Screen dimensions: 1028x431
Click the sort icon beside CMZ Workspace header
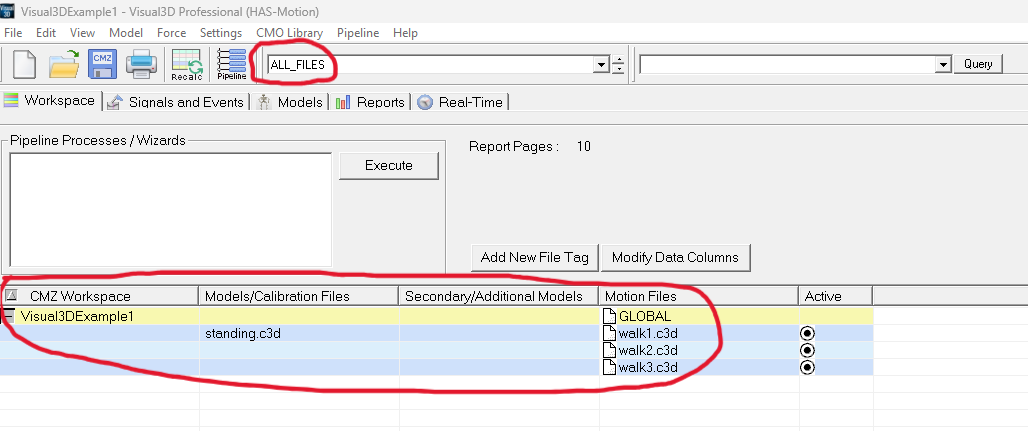click(x=11, y=296)
